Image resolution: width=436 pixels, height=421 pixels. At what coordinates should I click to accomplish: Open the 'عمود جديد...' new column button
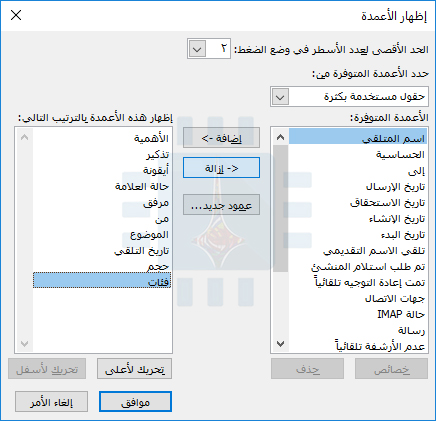221,205
